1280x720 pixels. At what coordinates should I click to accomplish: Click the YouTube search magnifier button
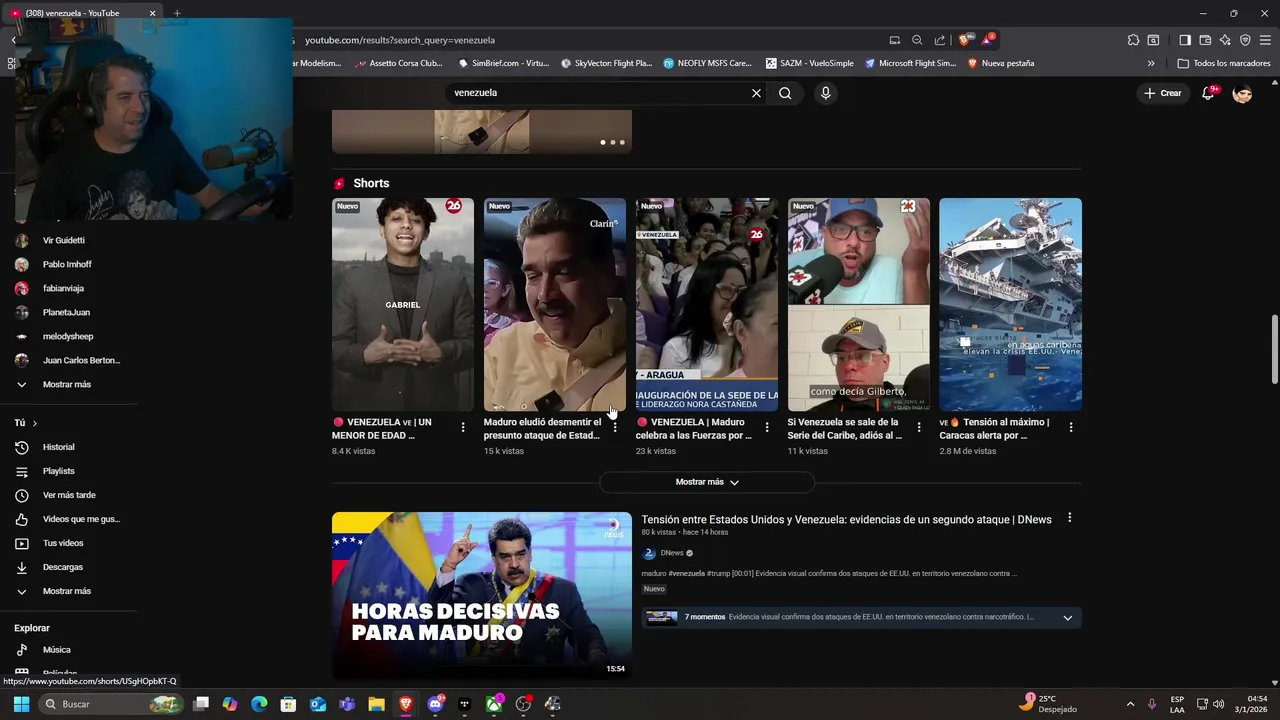[785, 93]
